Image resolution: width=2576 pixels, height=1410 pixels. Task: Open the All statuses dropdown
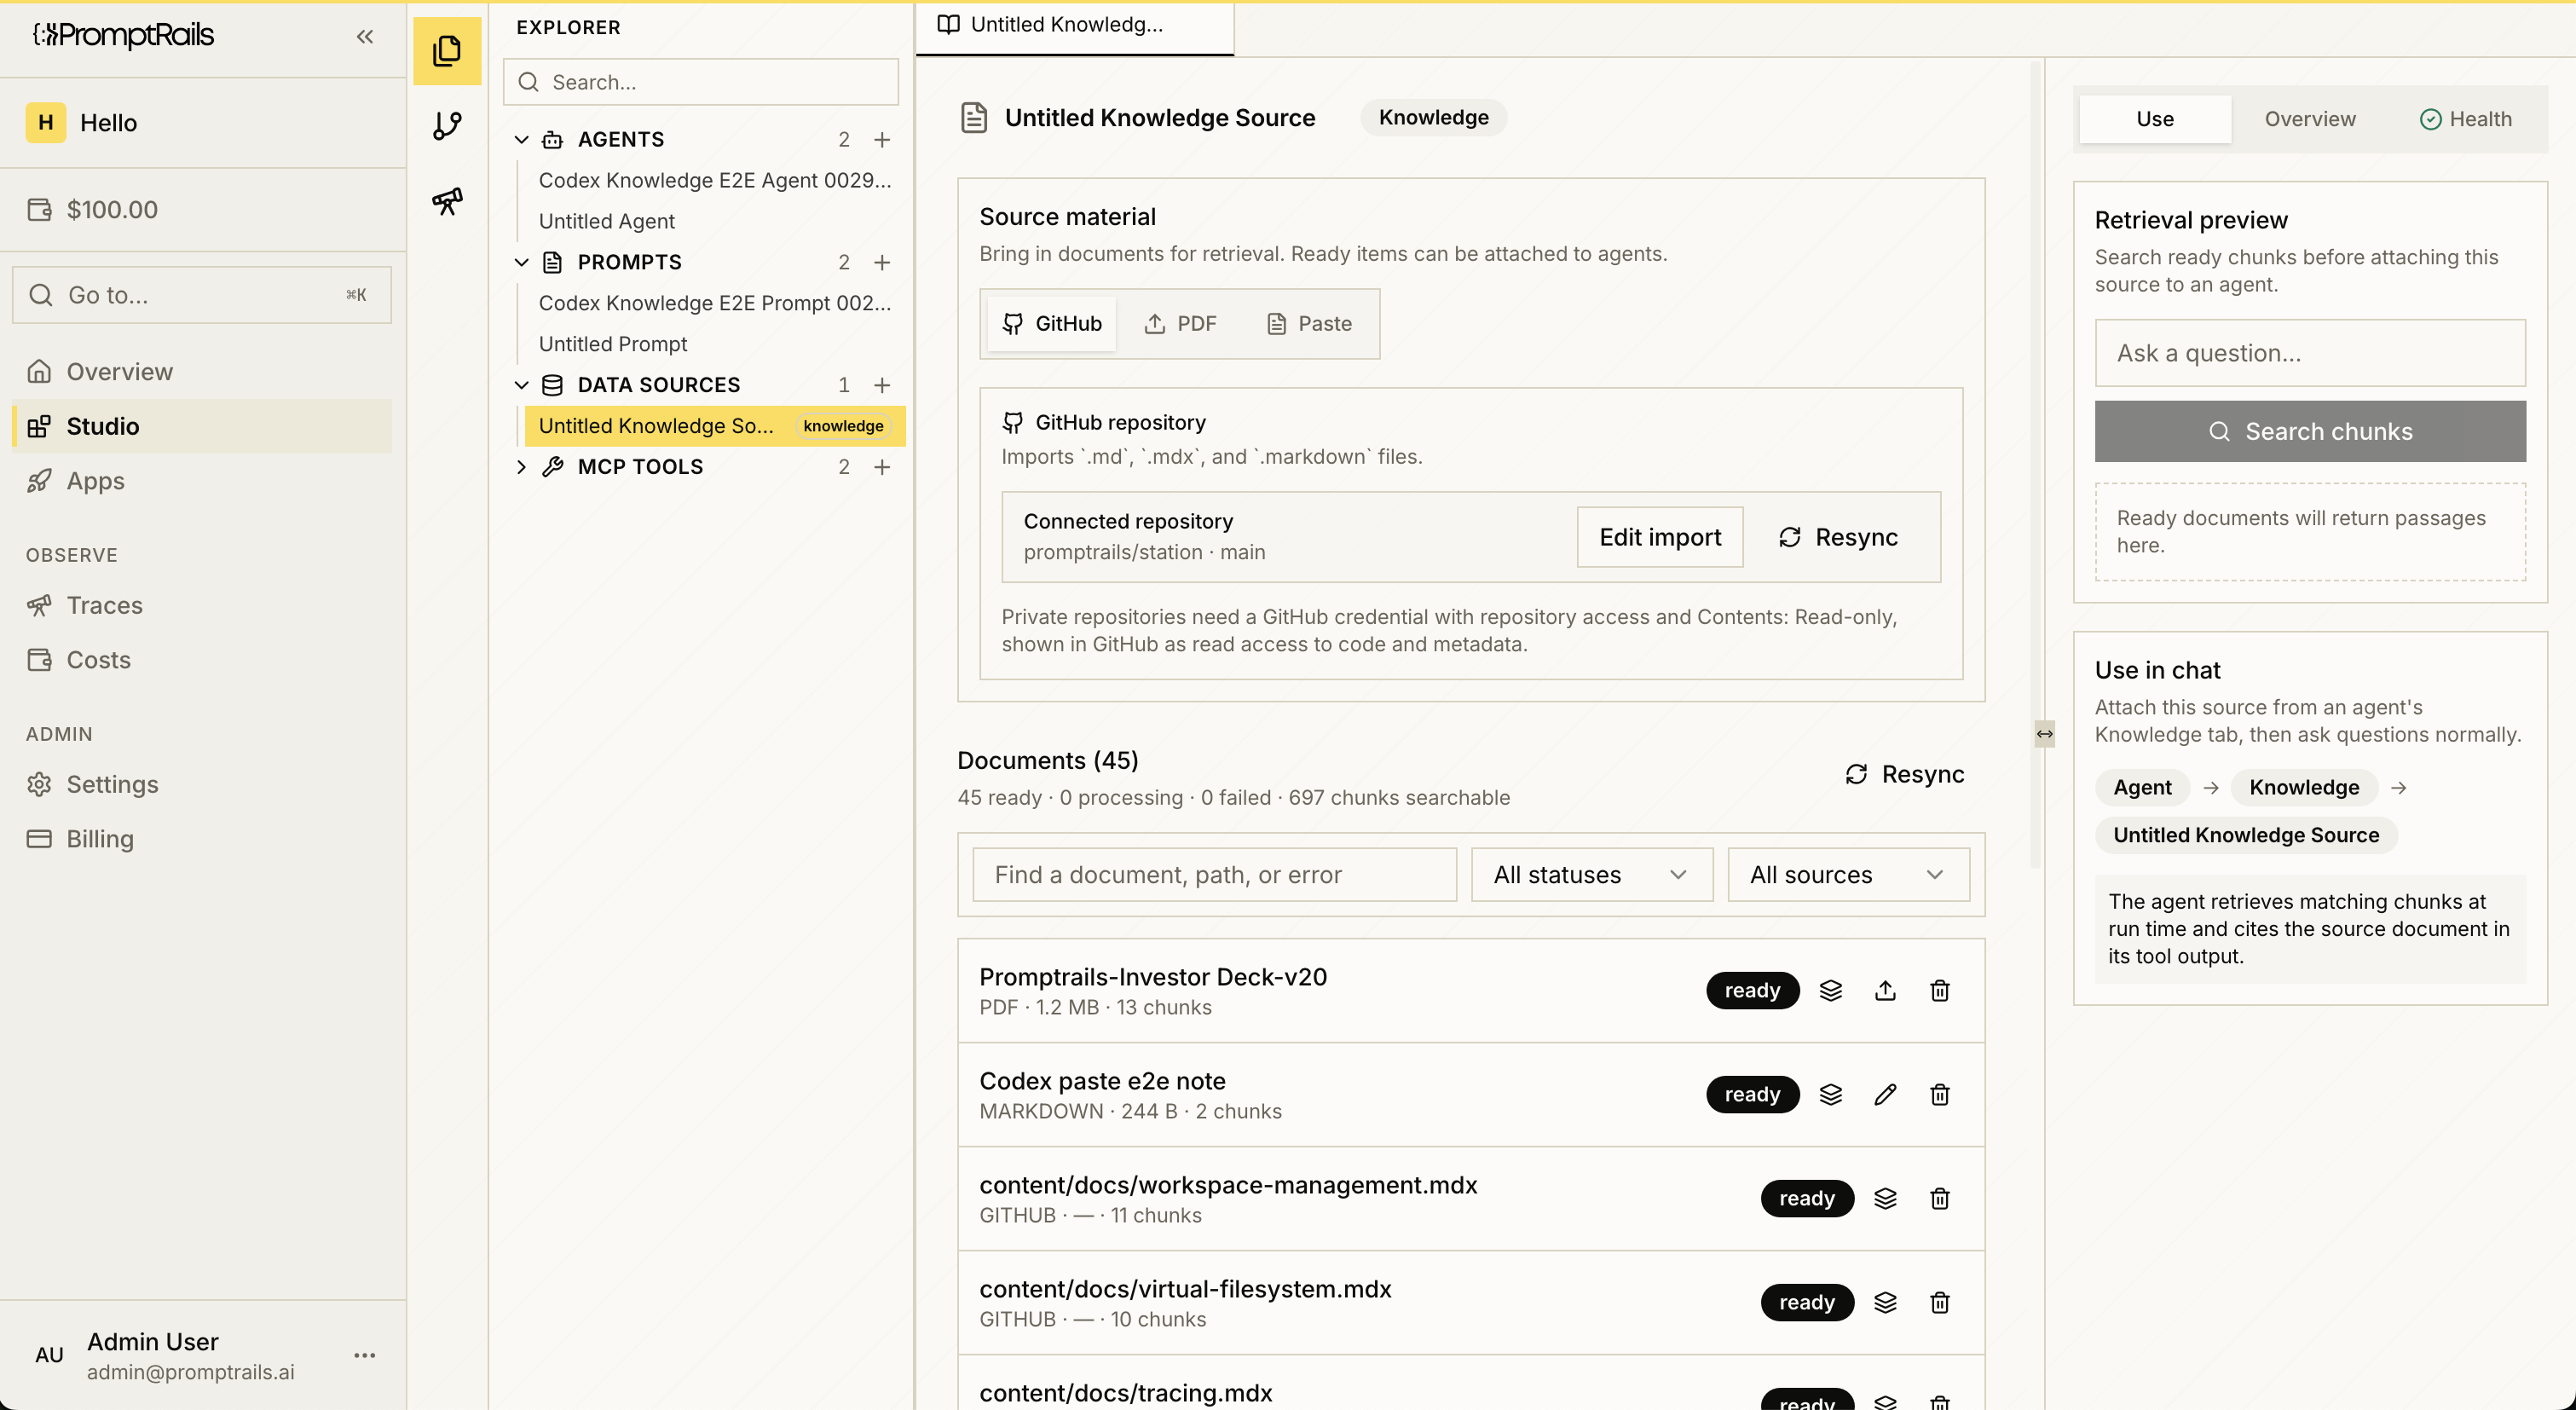click(1592, 875)
